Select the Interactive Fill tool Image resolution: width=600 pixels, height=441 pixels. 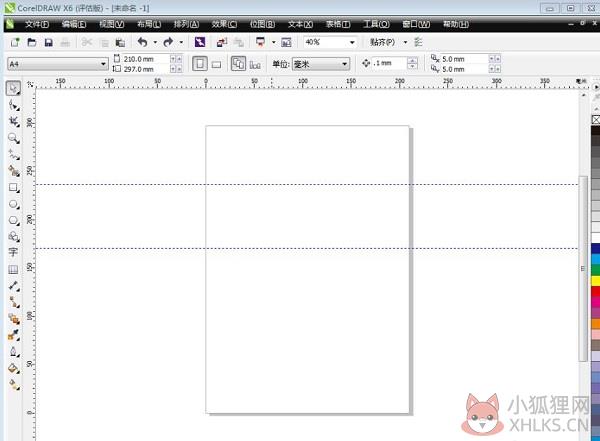point(14,384)
